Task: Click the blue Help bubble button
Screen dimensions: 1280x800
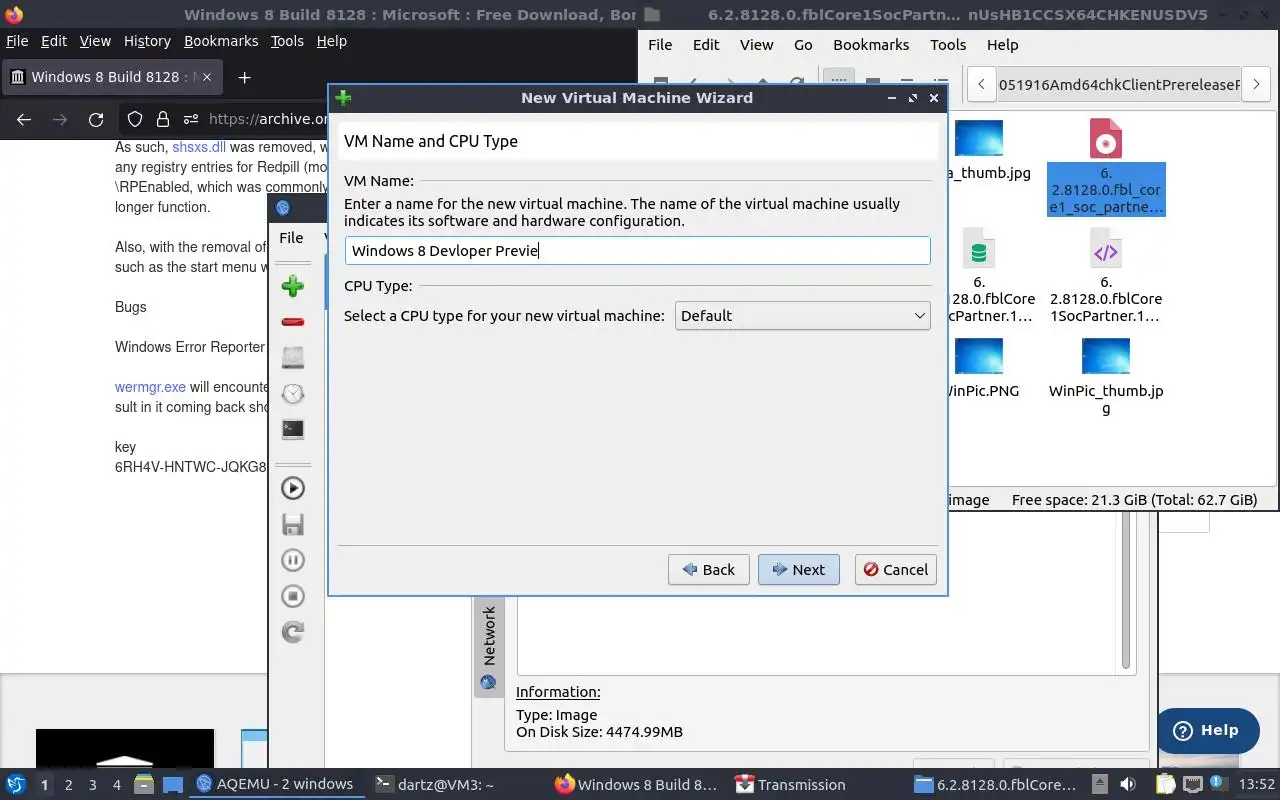Action: click(x=1208, y=730)
